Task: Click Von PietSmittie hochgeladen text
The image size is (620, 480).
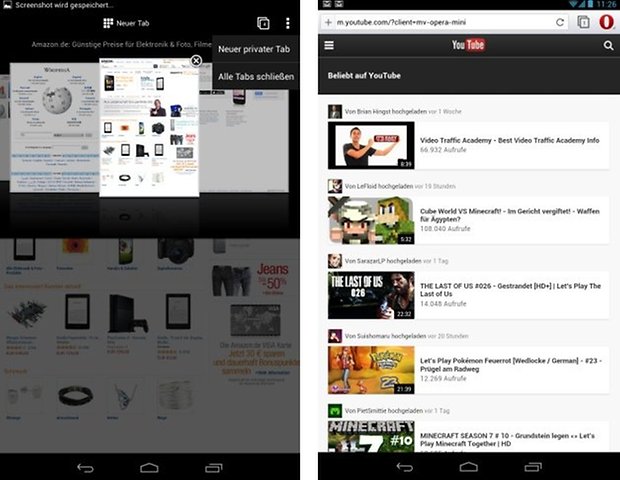Action: coord(384,411)
